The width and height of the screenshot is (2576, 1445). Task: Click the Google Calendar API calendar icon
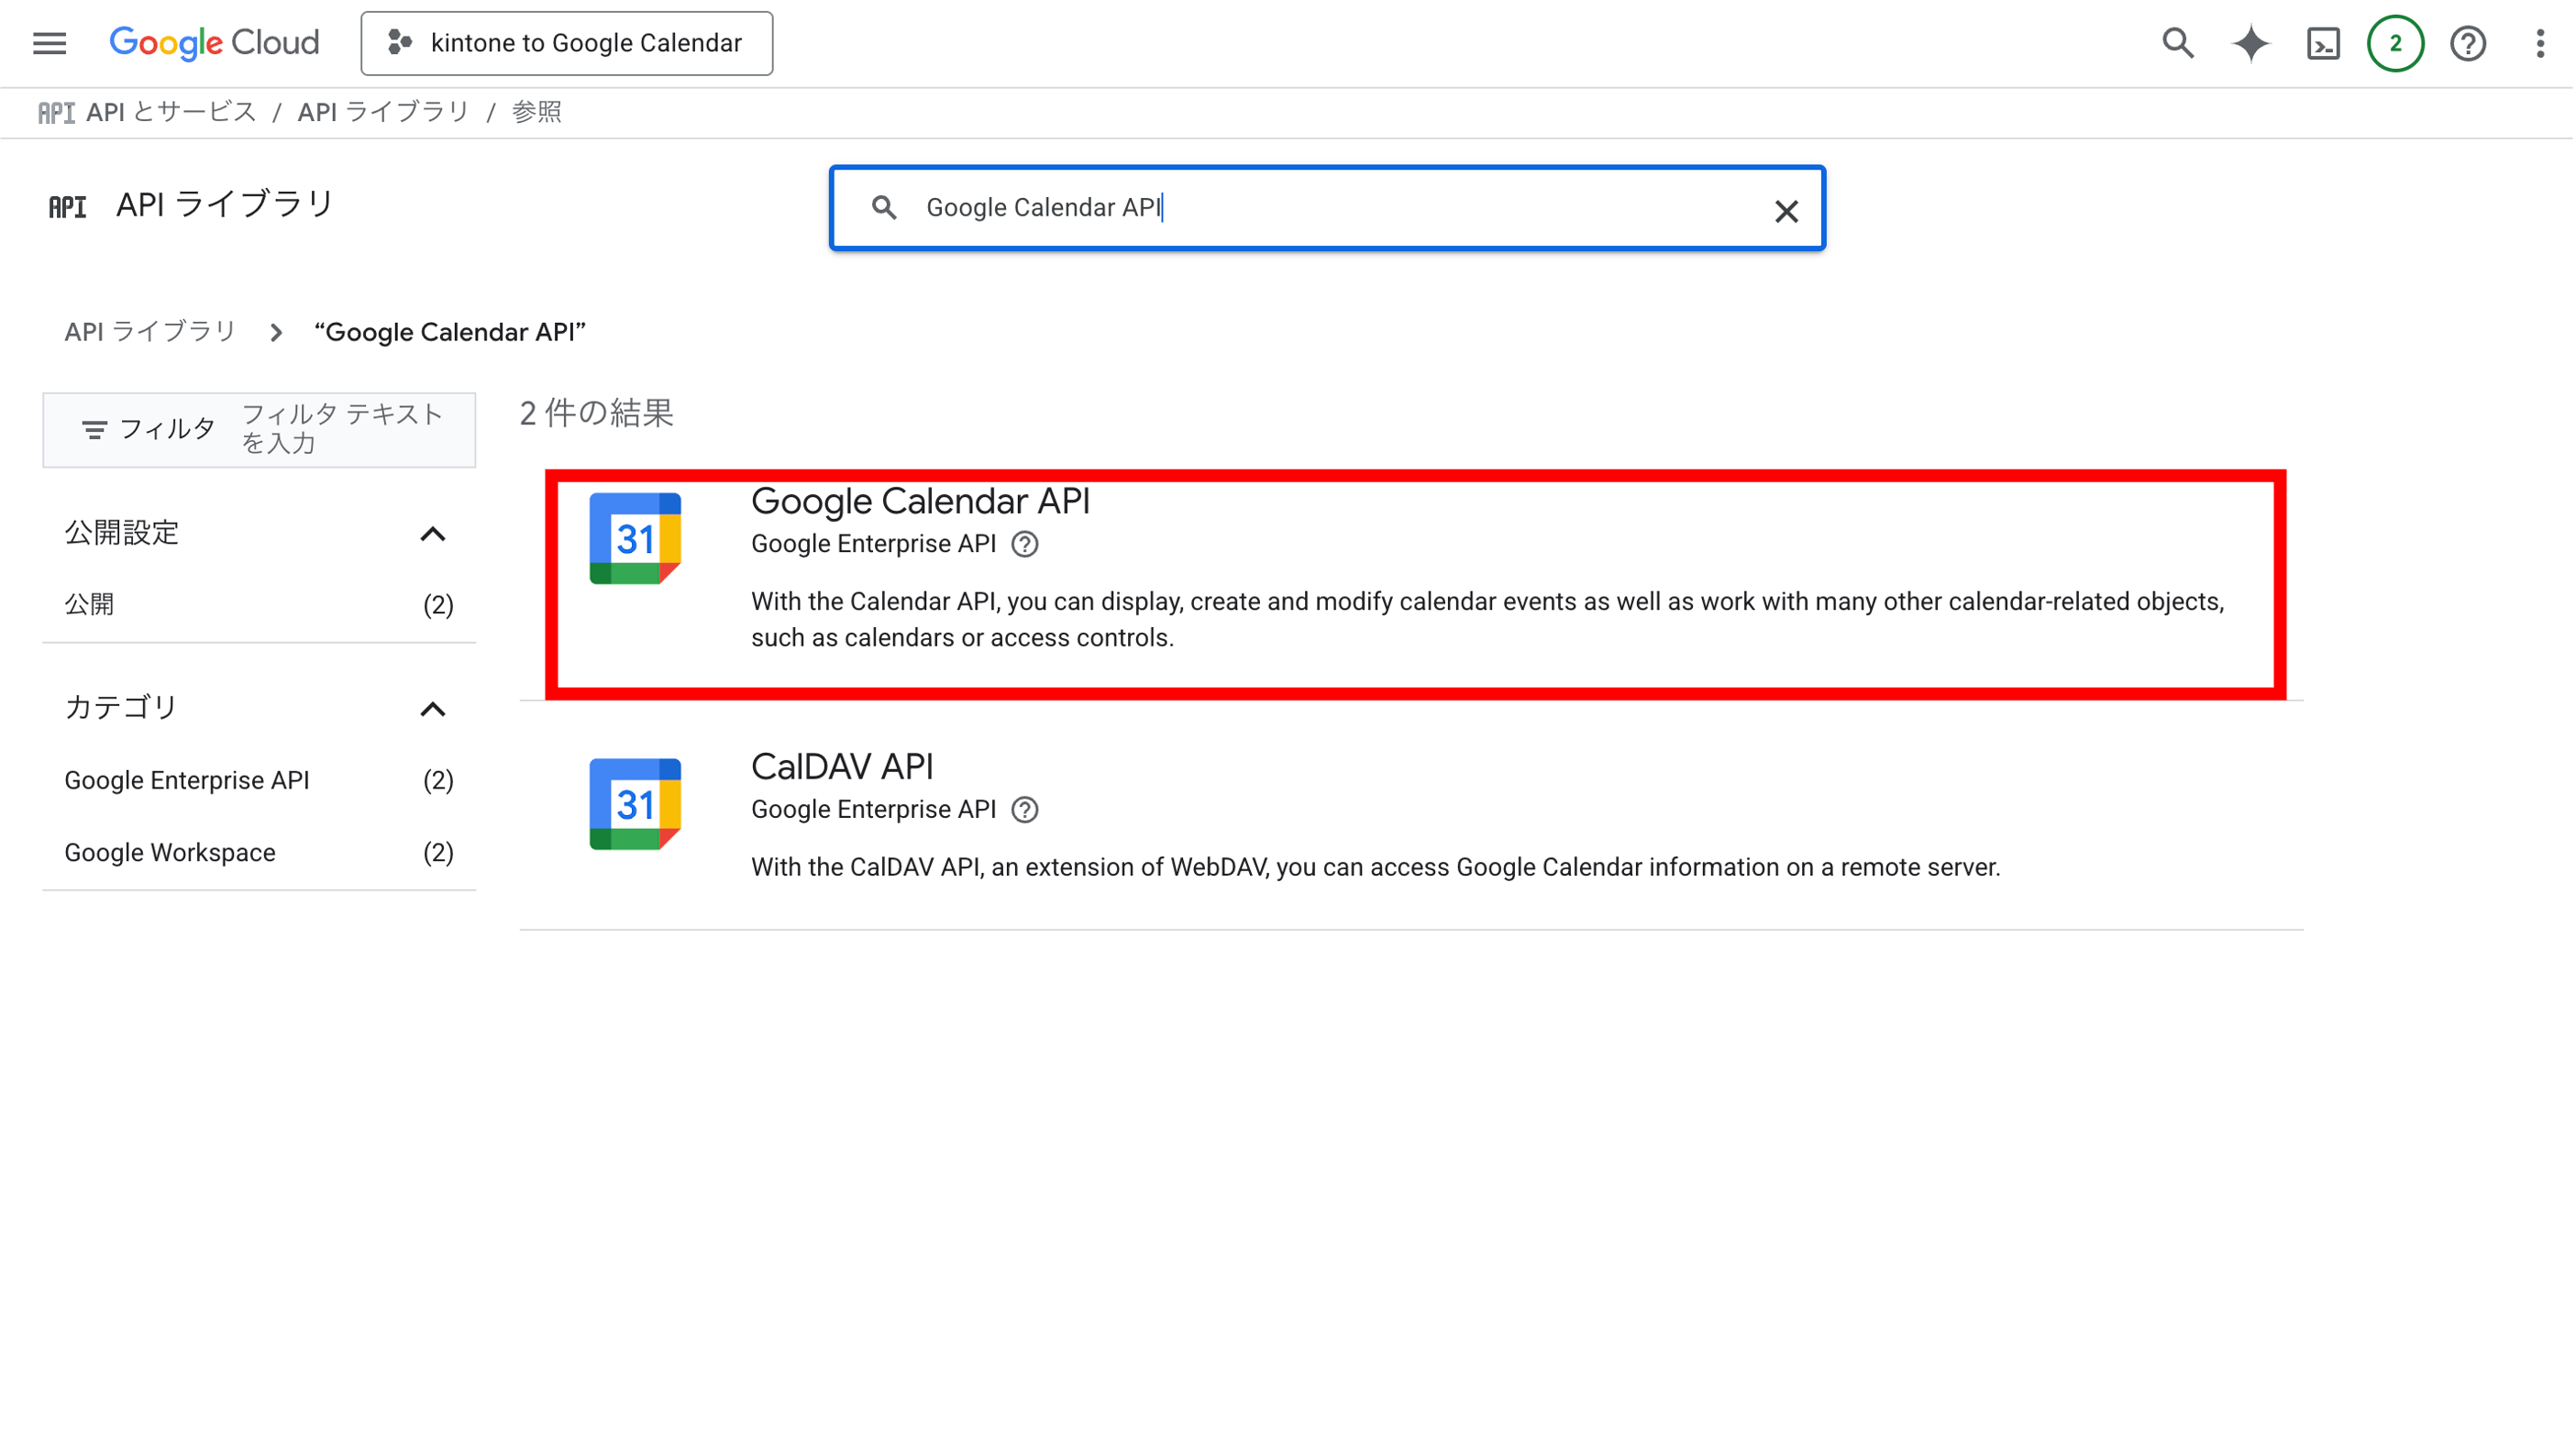click(635, 538)
